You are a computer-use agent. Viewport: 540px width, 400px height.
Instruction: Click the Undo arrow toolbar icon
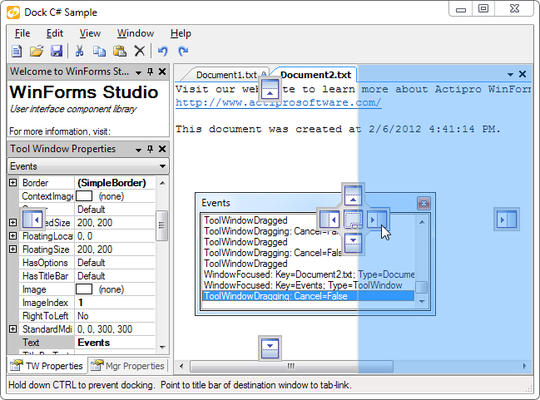pyautogui.click(x=163, y=51)
